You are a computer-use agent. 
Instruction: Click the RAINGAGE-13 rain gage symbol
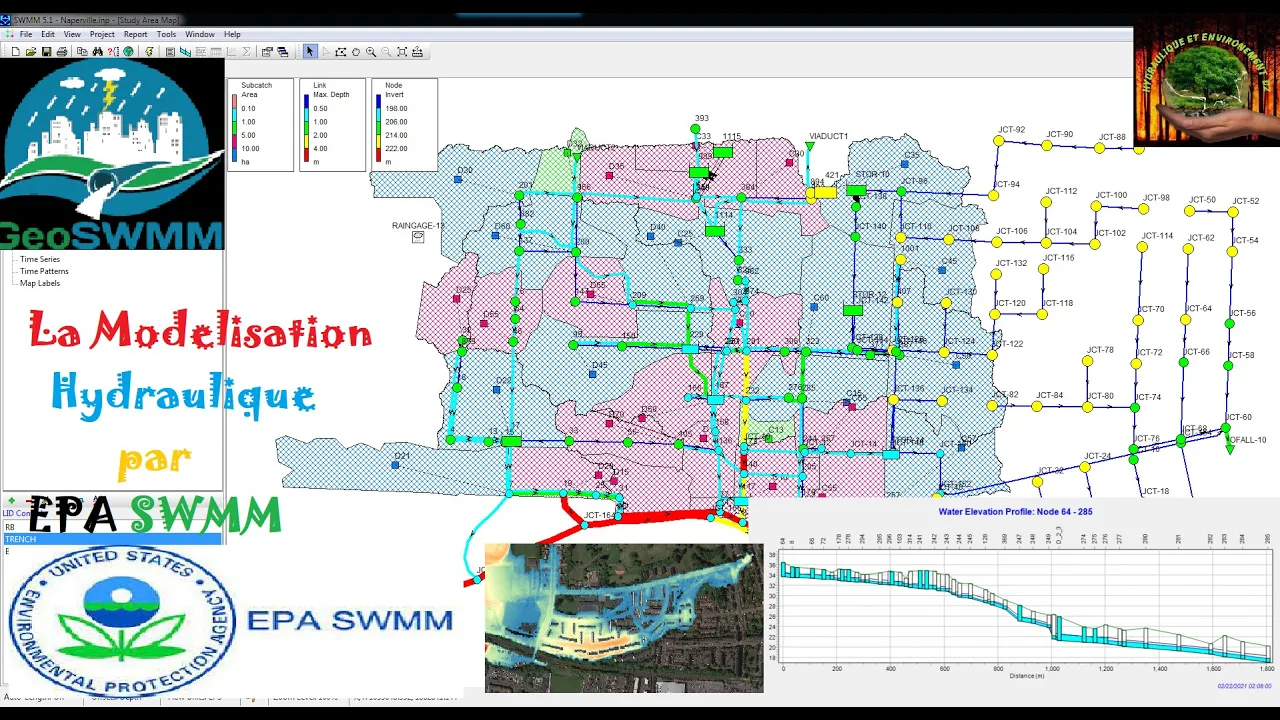coord(418,237)
